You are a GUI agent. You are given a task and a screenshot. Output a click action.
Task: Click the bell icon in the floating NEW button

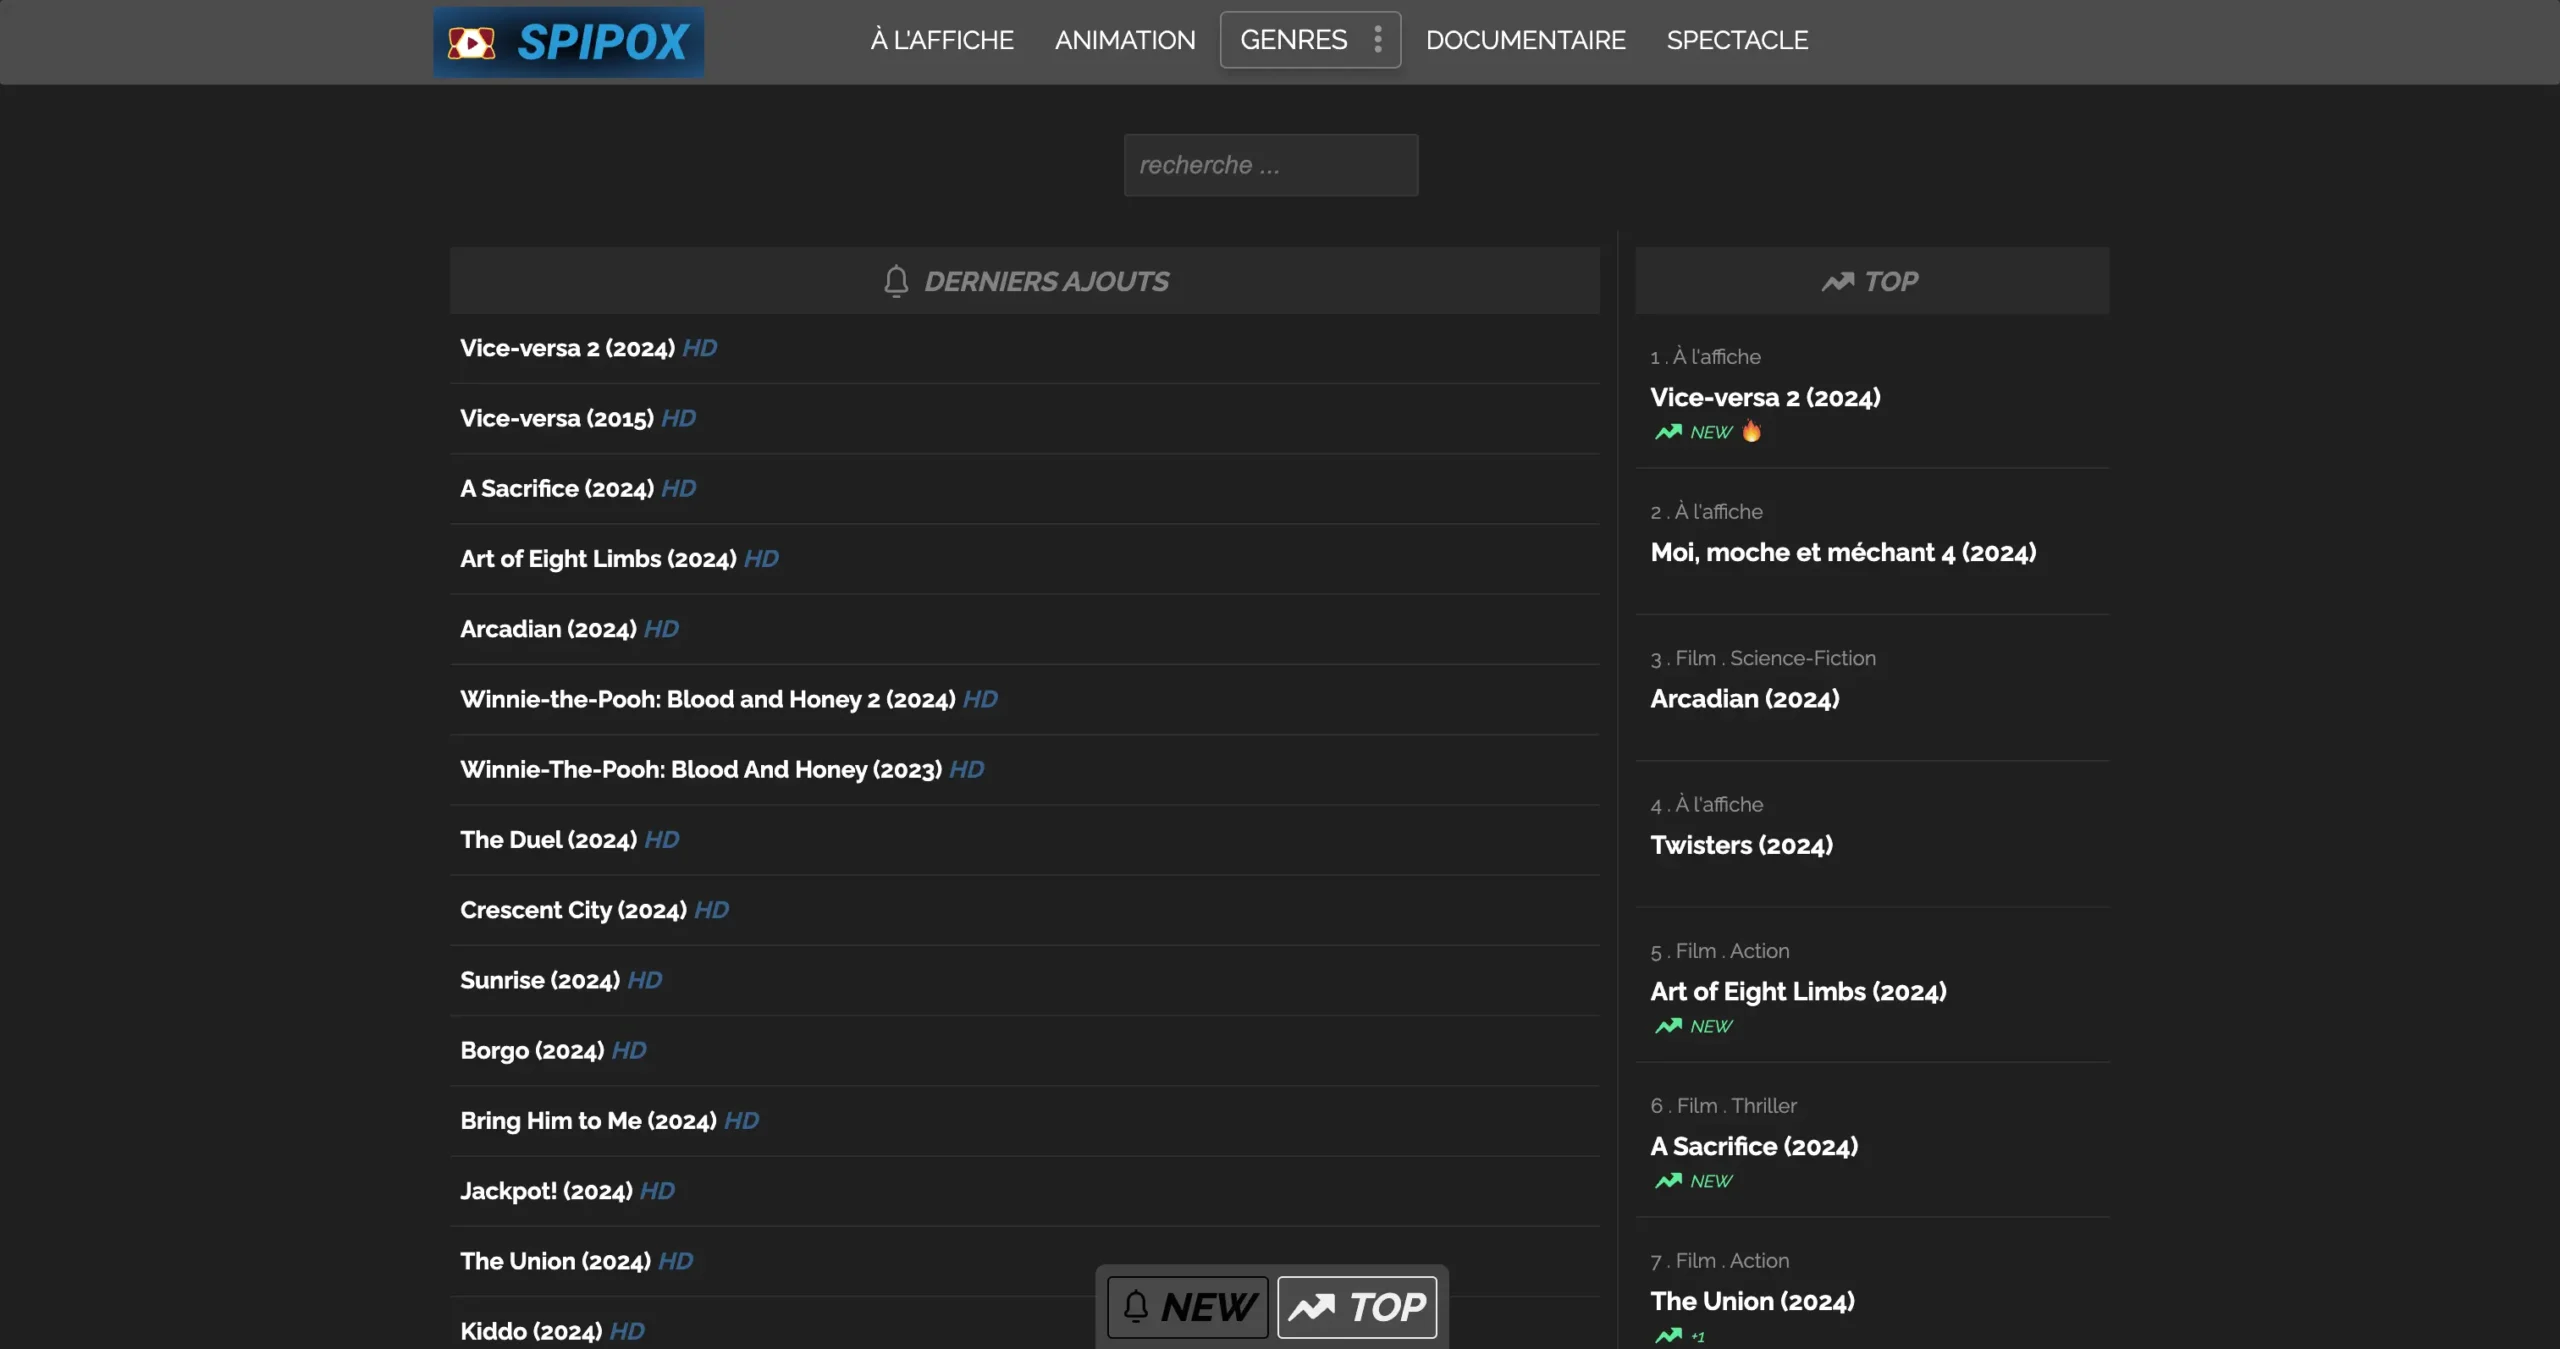pyautogui.click(x=1136, y=1306)
